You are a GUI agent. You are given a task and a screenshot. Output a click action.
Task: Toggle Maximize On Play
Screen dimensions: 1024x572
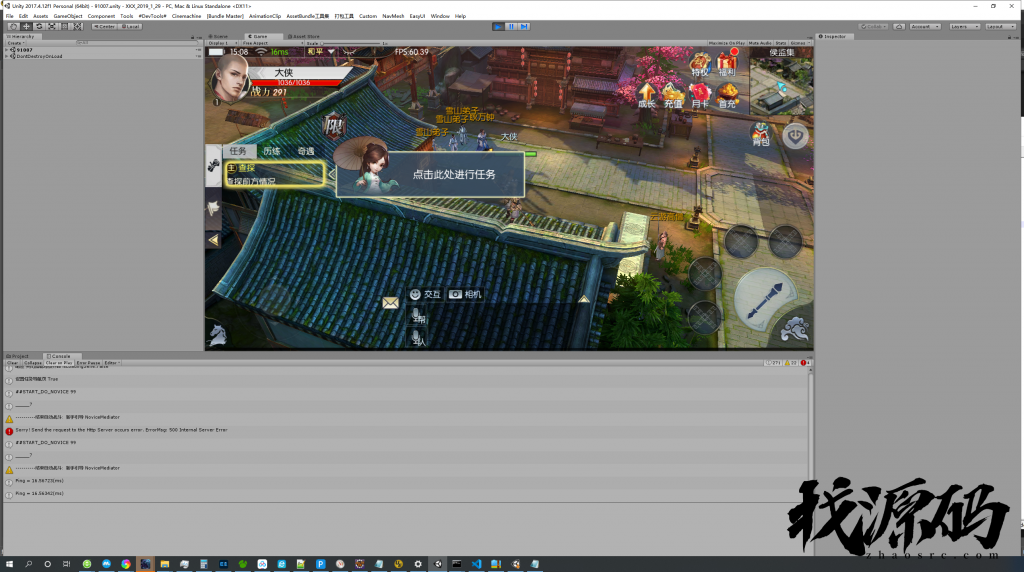point(727,43)
